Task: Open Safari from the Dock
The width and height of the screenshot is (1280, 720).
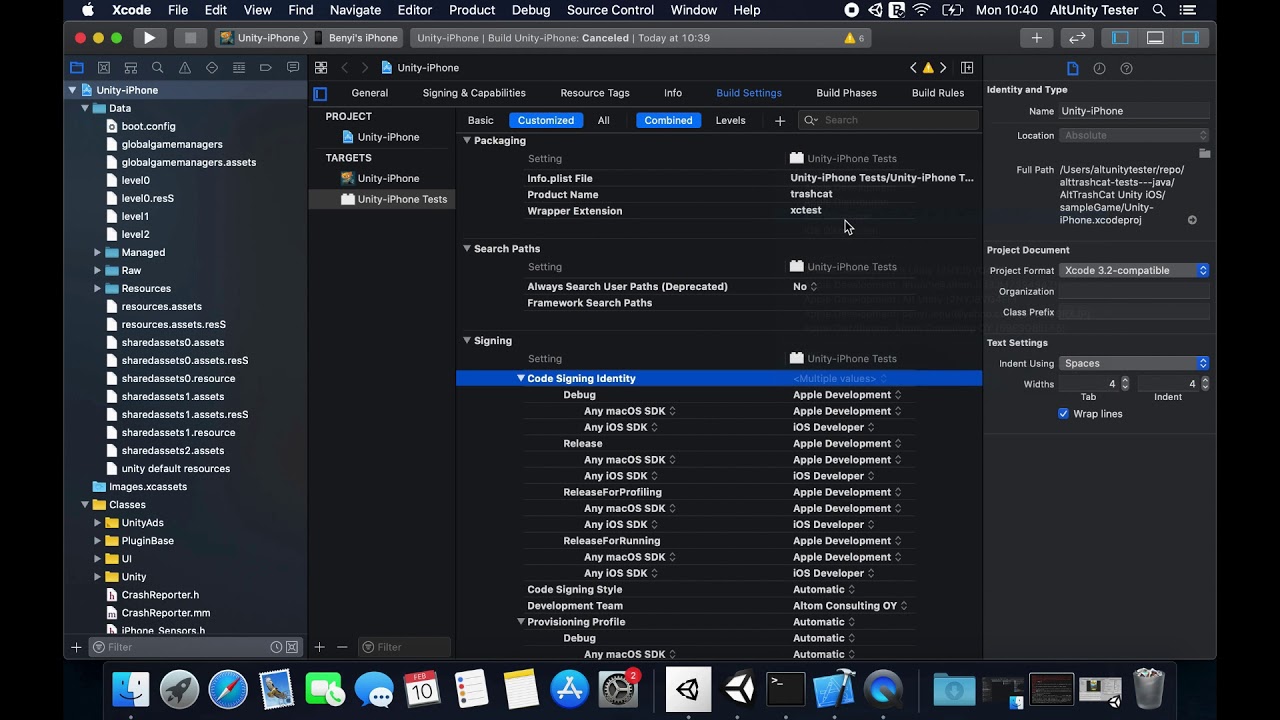Action: click(x=228, y=690)
